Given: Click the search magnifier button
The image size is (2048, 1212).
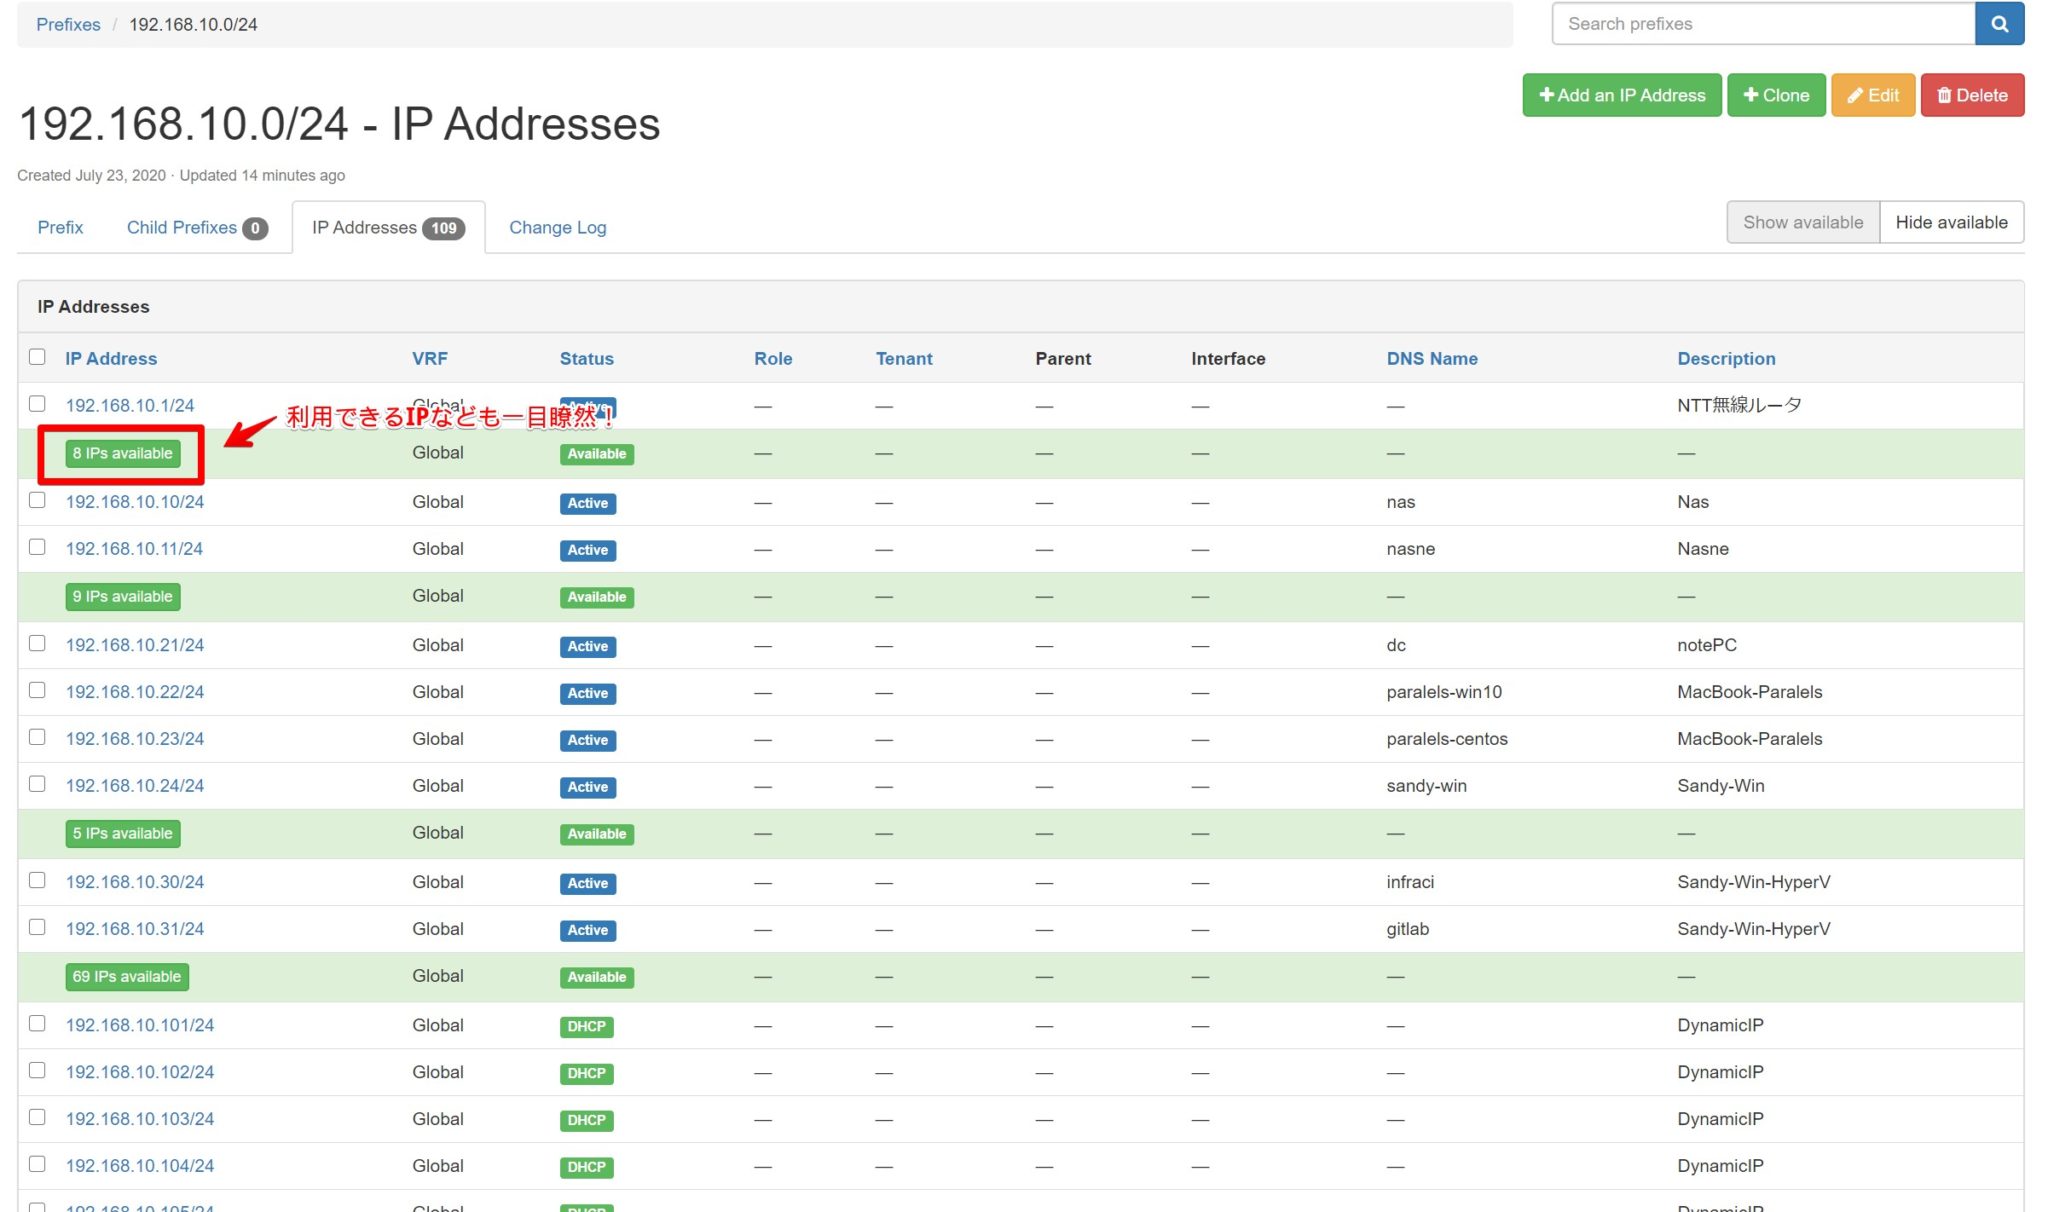Looking at the screenshot, I should pyautogui.click(x=1998, y=24).
